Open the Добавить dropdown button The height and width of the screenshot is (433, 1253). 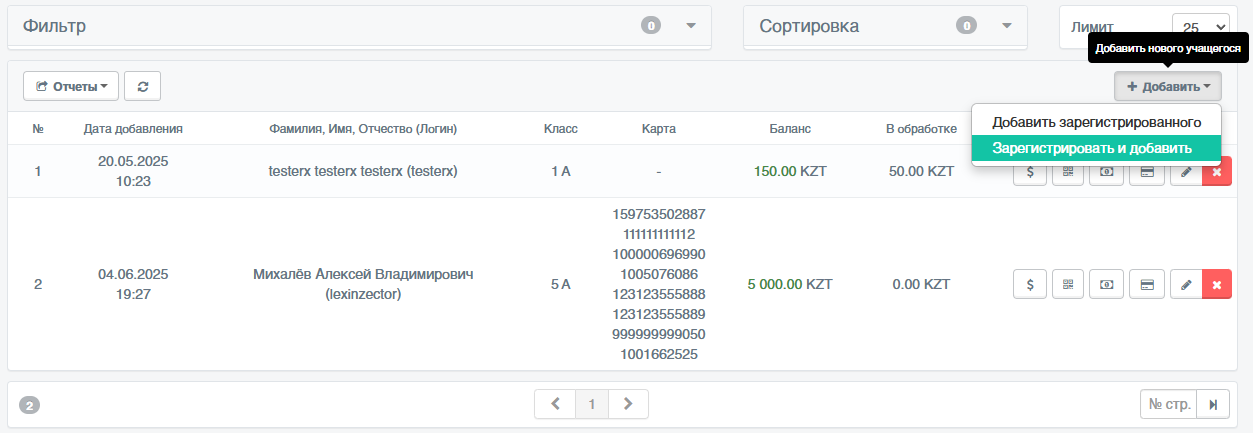(1168, 87)
